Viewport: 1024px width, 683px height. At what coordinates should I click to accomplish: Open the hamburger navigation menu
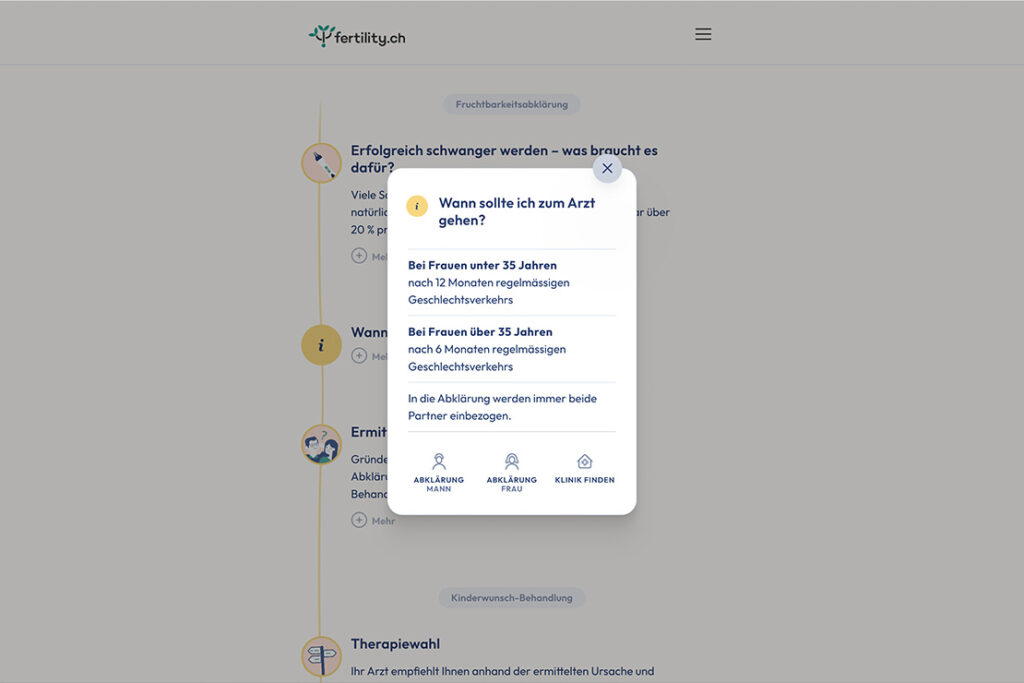click(703, 34)
